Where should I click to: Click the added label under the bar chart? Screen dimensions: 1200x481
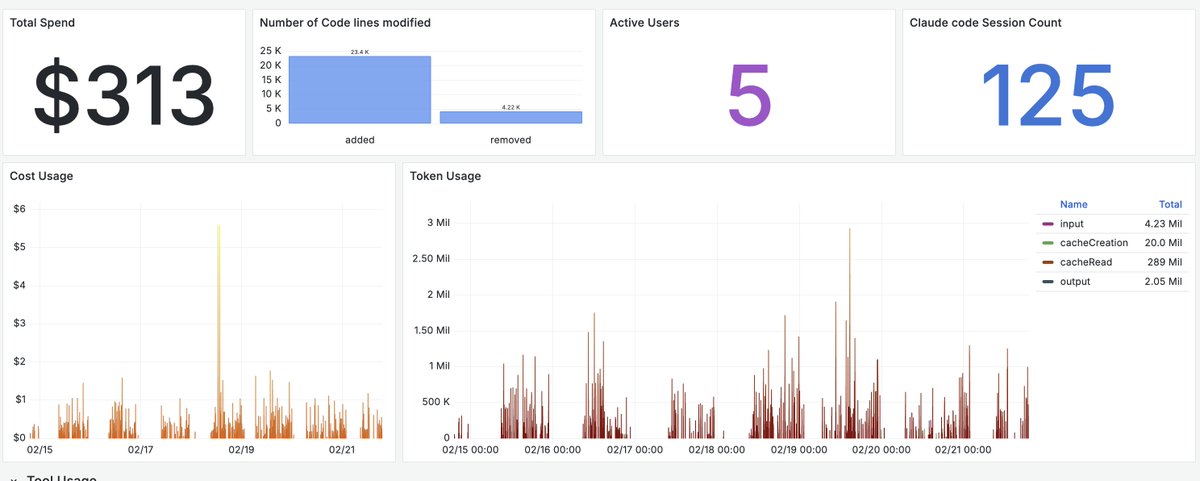pyautogui.click(x=359, y=140)
